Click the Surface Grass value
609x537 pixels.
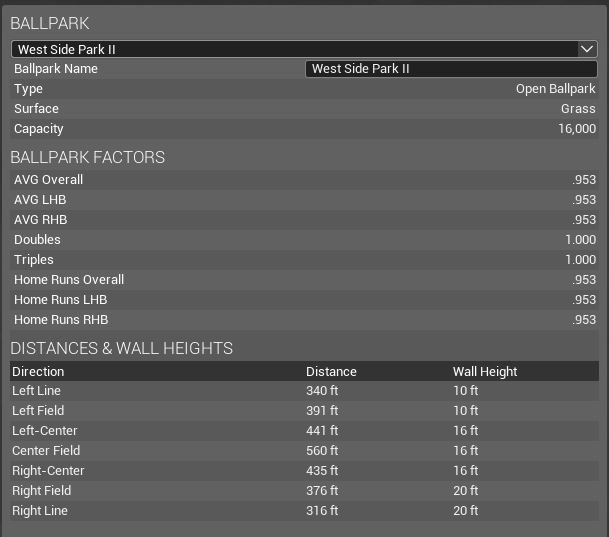[x=578, y=109]
